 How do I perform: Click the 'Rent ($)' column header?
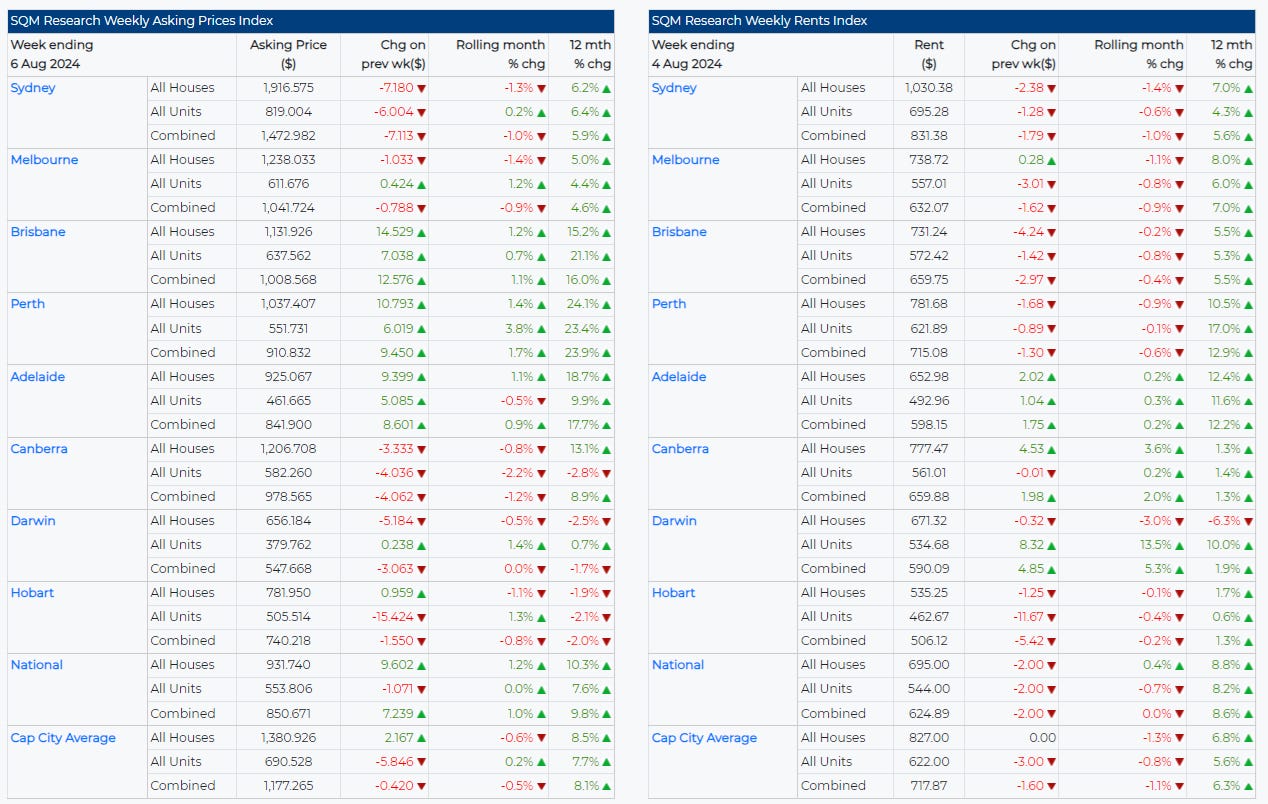(x=929, y=55)
